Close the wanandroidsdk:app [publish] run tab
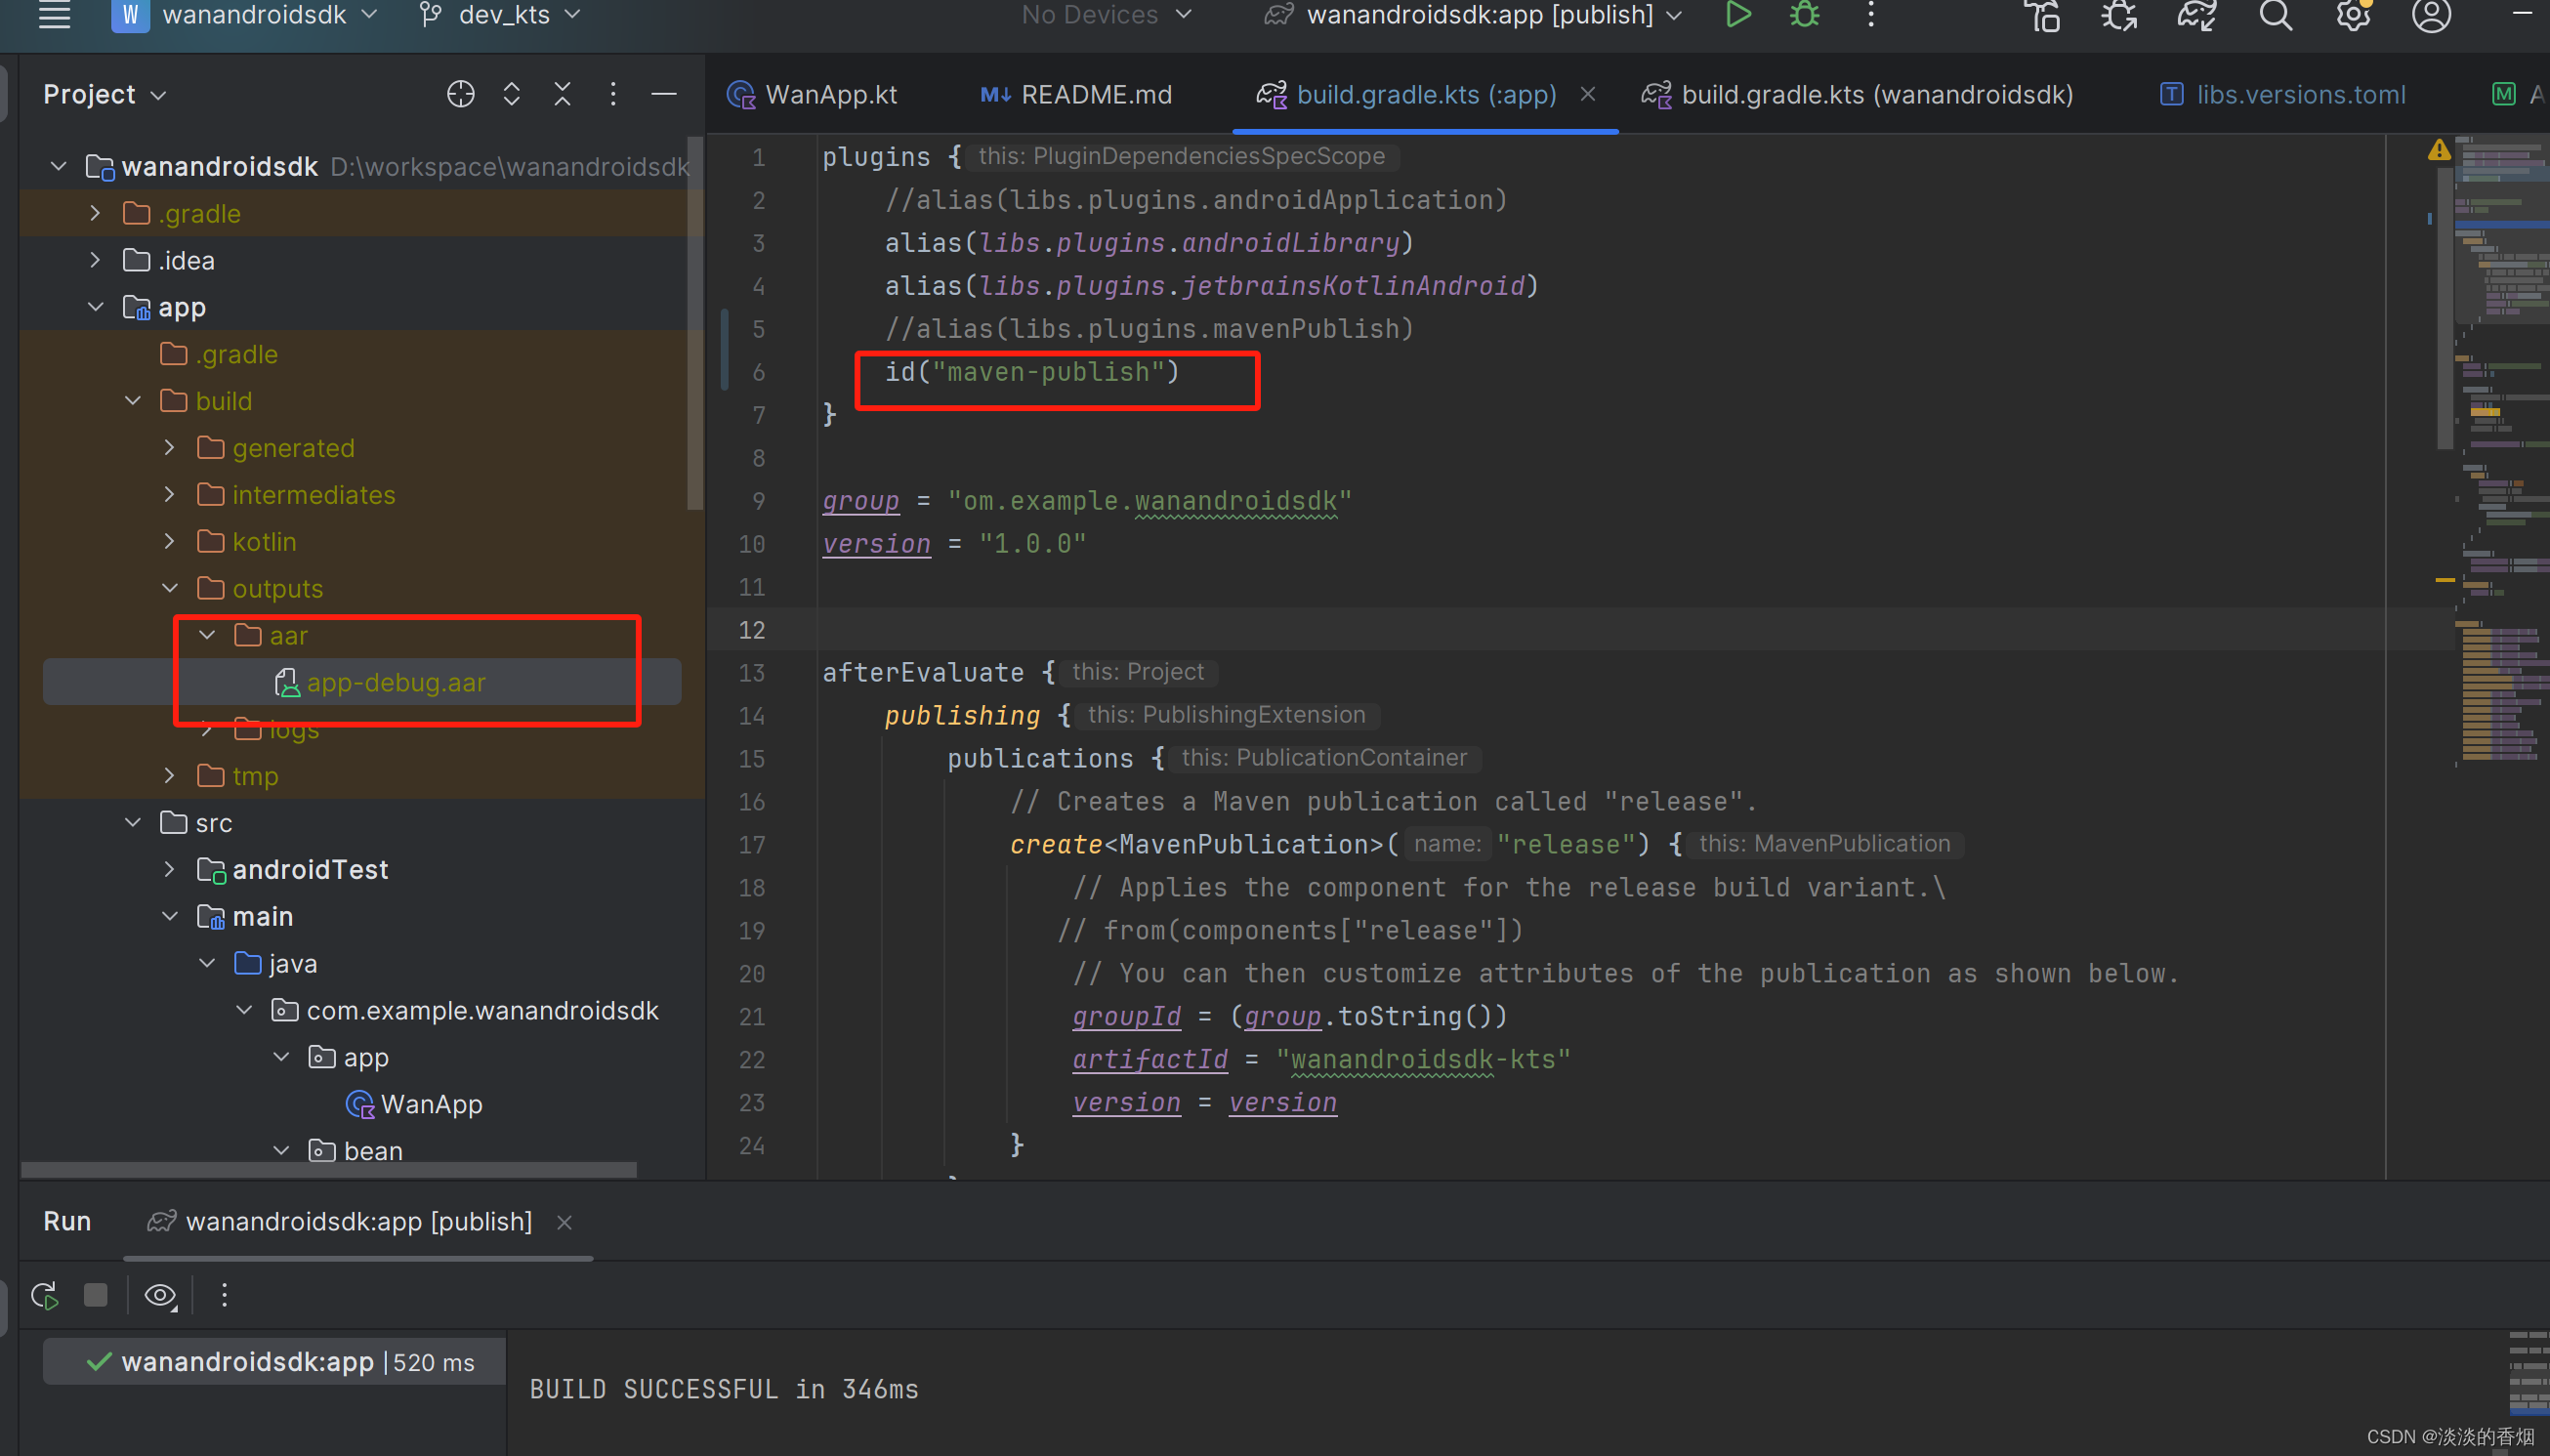 click(564, 1222)
